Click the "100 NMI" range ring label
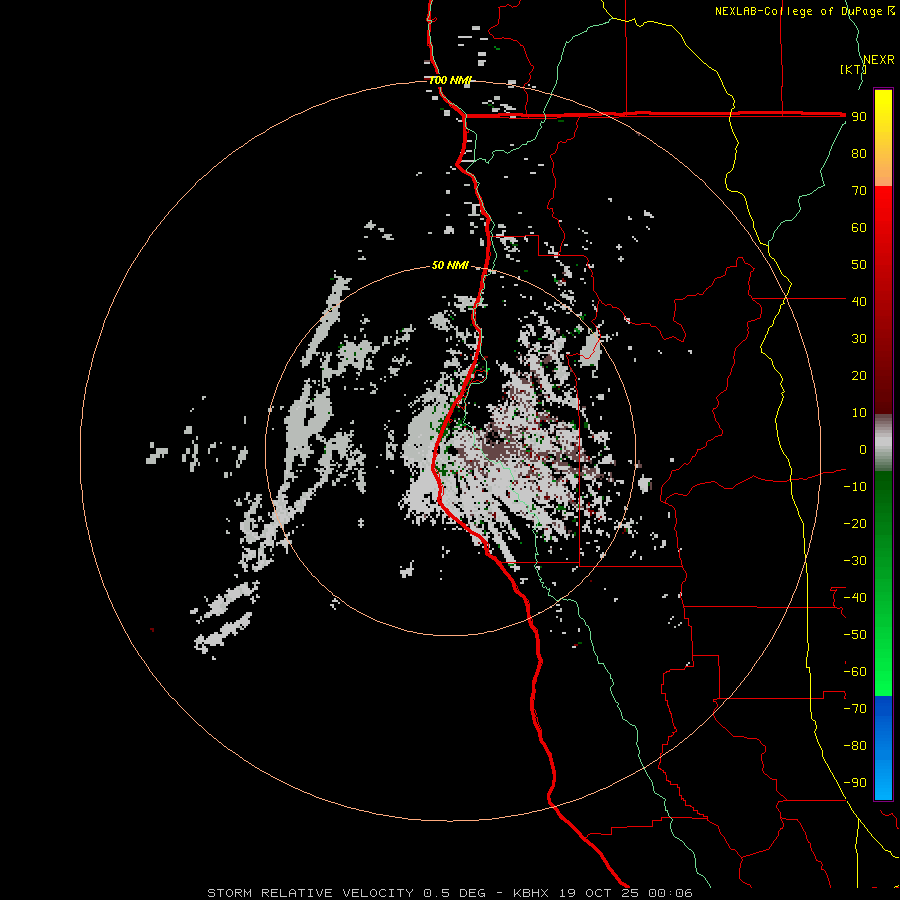Image resolution: width=900 pixels, height=900 pixels. [x=450, y=80]
